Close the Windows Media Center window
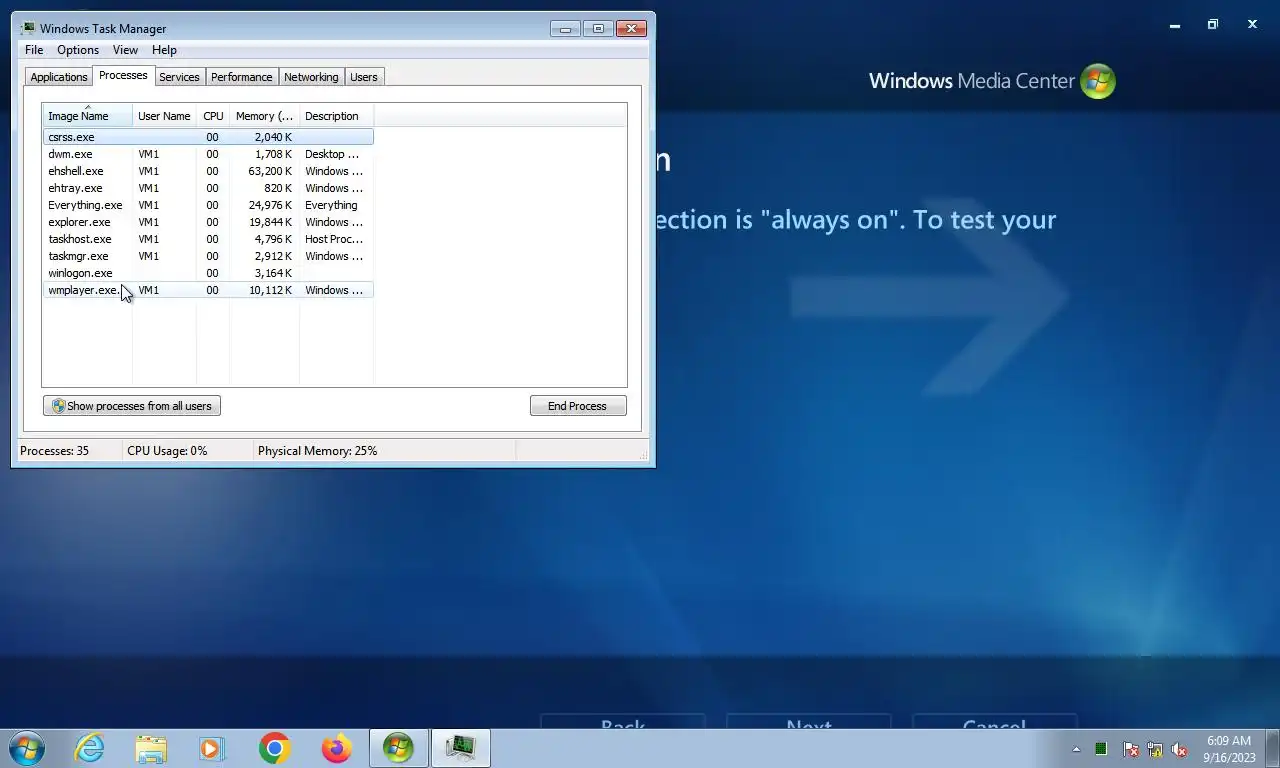Viewport: 1280px width, 768px height. click(1251, 25)
